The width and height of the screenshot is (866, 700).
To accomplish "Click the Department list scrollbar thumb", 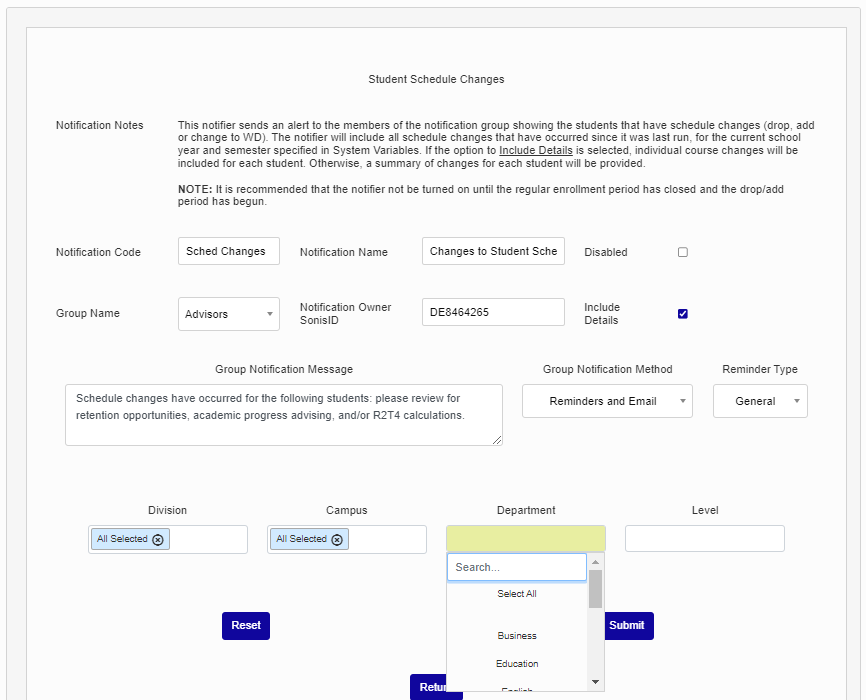I will coord(595,589).
